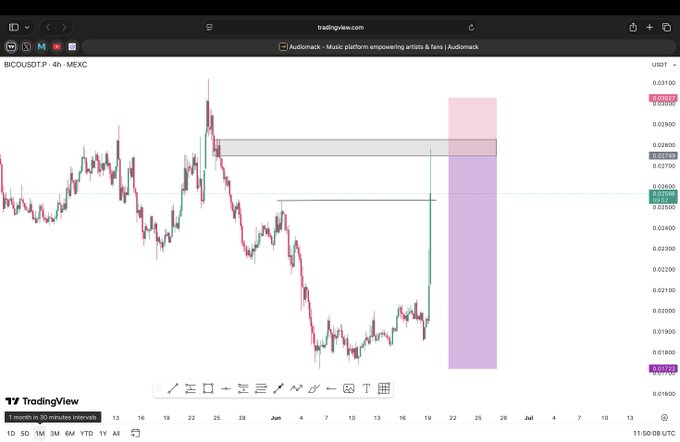Insert an image with the picture tool

pos(349,389)
